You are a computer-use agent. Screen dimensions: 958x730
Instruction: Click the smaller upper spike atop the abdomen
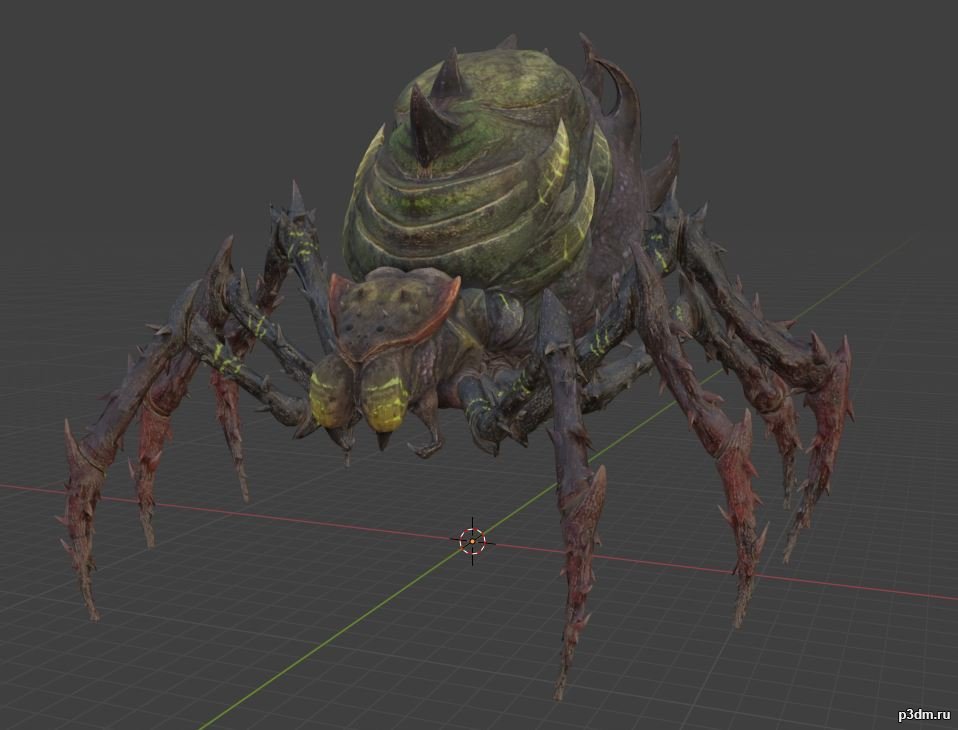coord(451,73)
